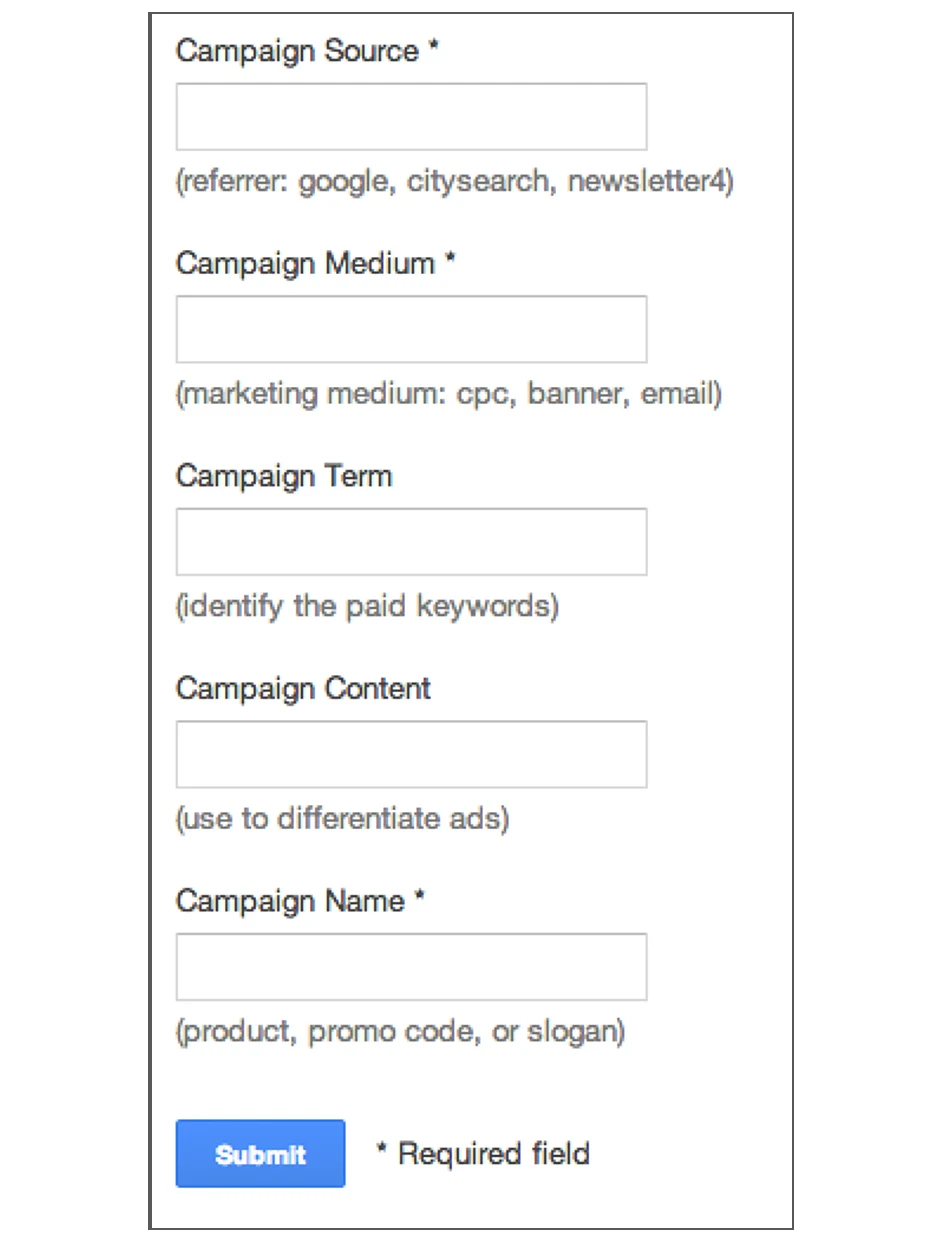Click the "Required field" note beside Submit
This screenshot has width=944, height=1242.
pyautogui.click(x=483, y=1154)
